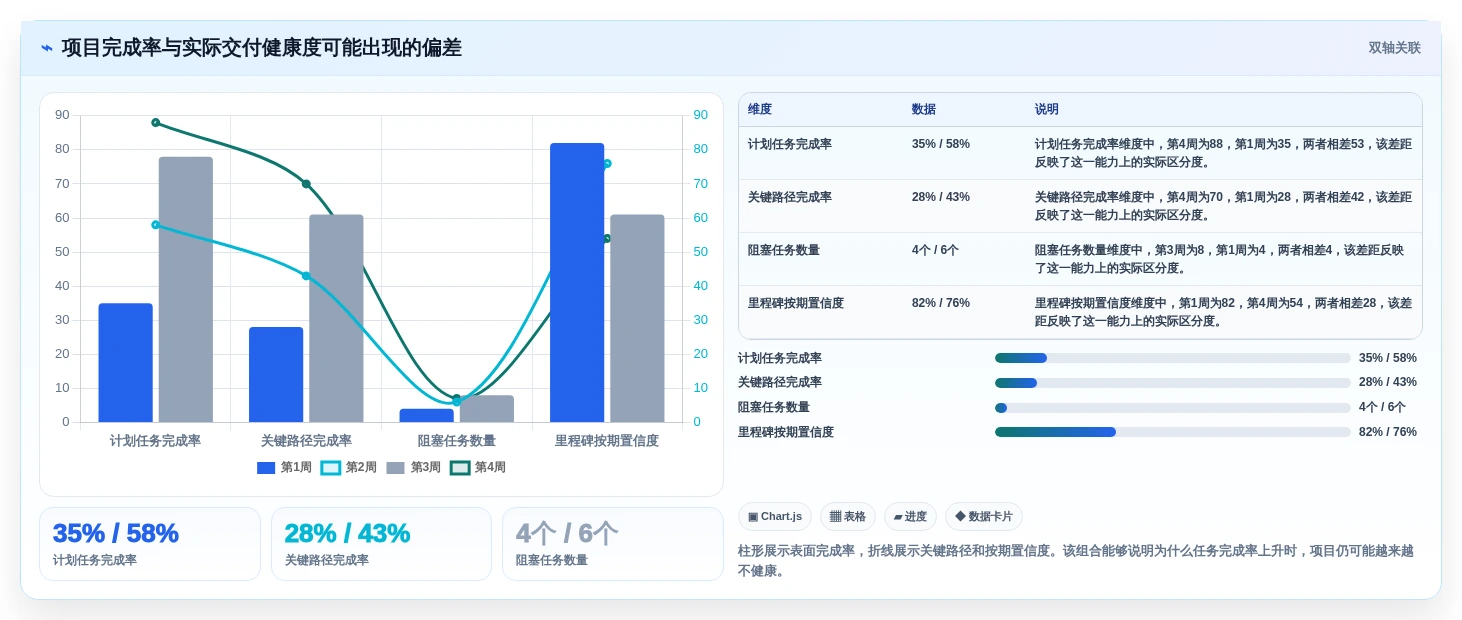
Task: Select the 28% / 43% 关键路径完成率 card
Action: (381, 544)
